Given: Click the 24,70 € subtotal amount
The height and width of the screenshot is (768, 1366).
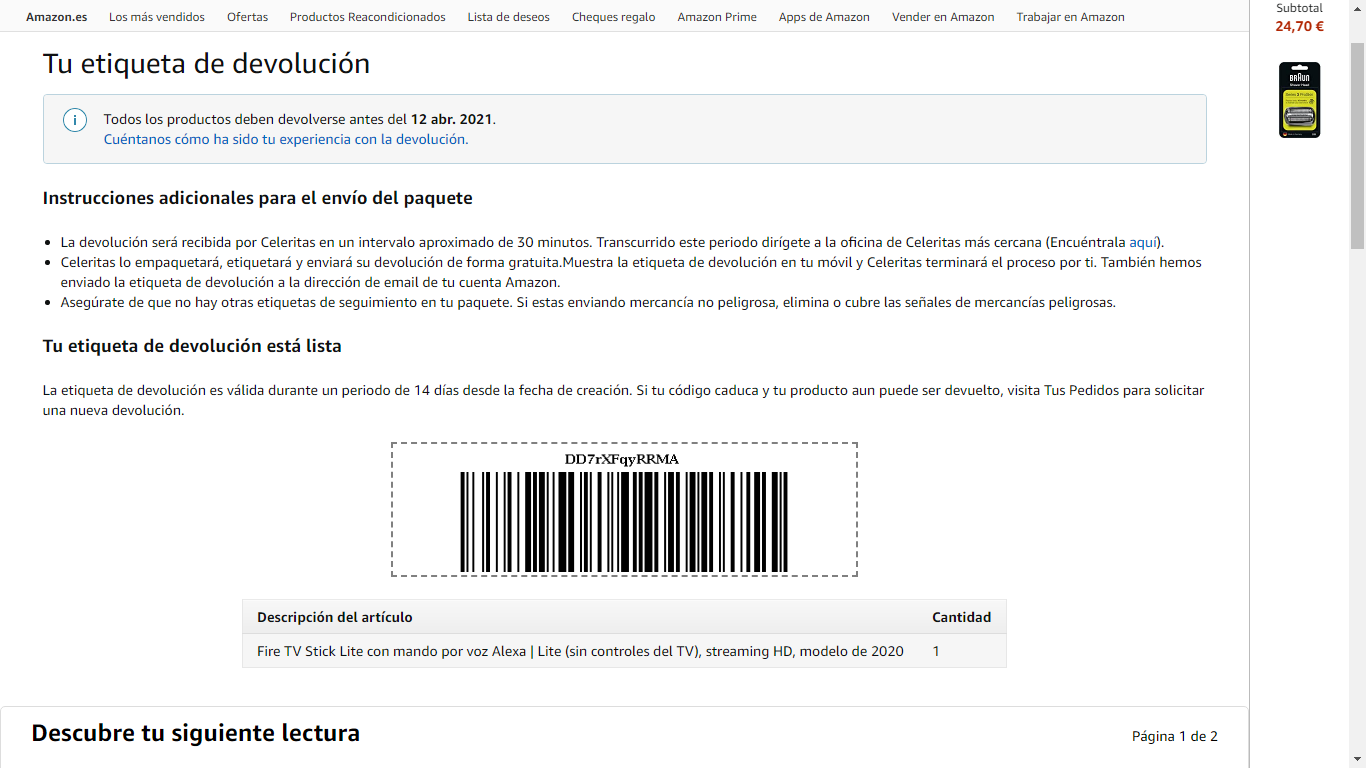Looking at the screenshot, I should (1299, 27).
